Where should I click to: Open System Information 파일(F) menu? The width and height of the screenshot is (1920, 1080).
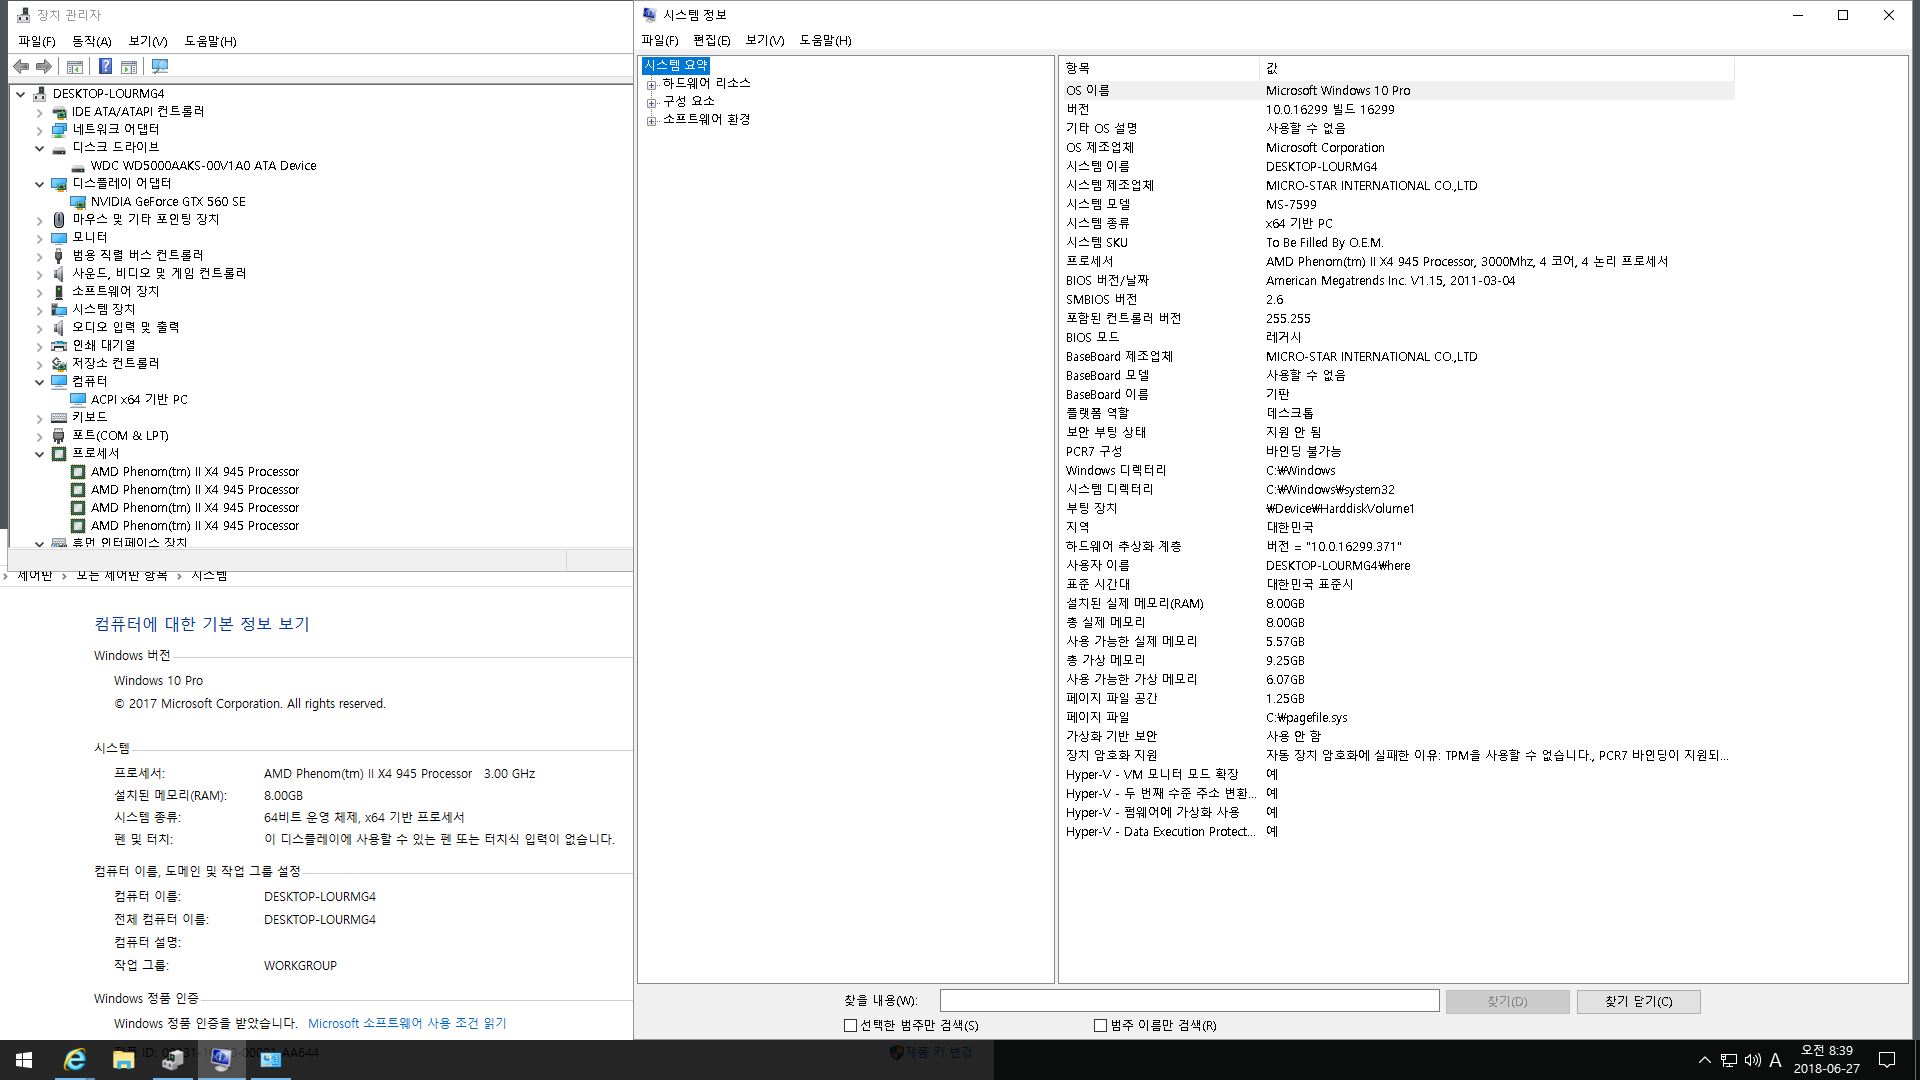point(660,40)
